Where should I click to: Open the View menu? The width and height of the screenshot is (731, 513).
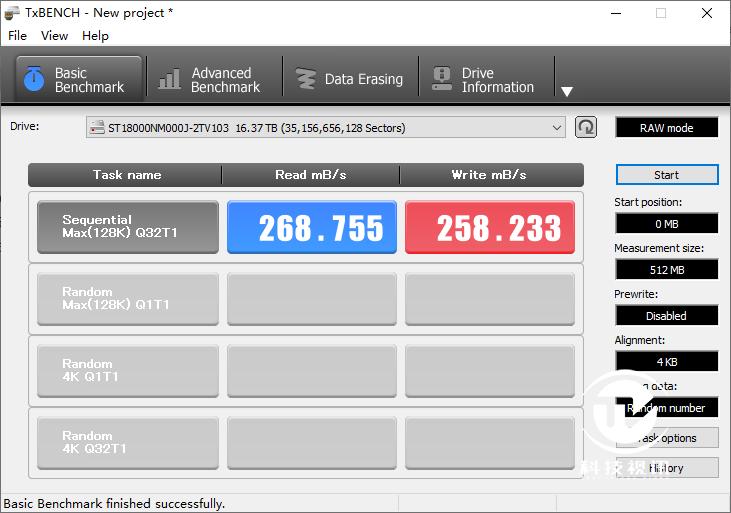click(54, 35)
